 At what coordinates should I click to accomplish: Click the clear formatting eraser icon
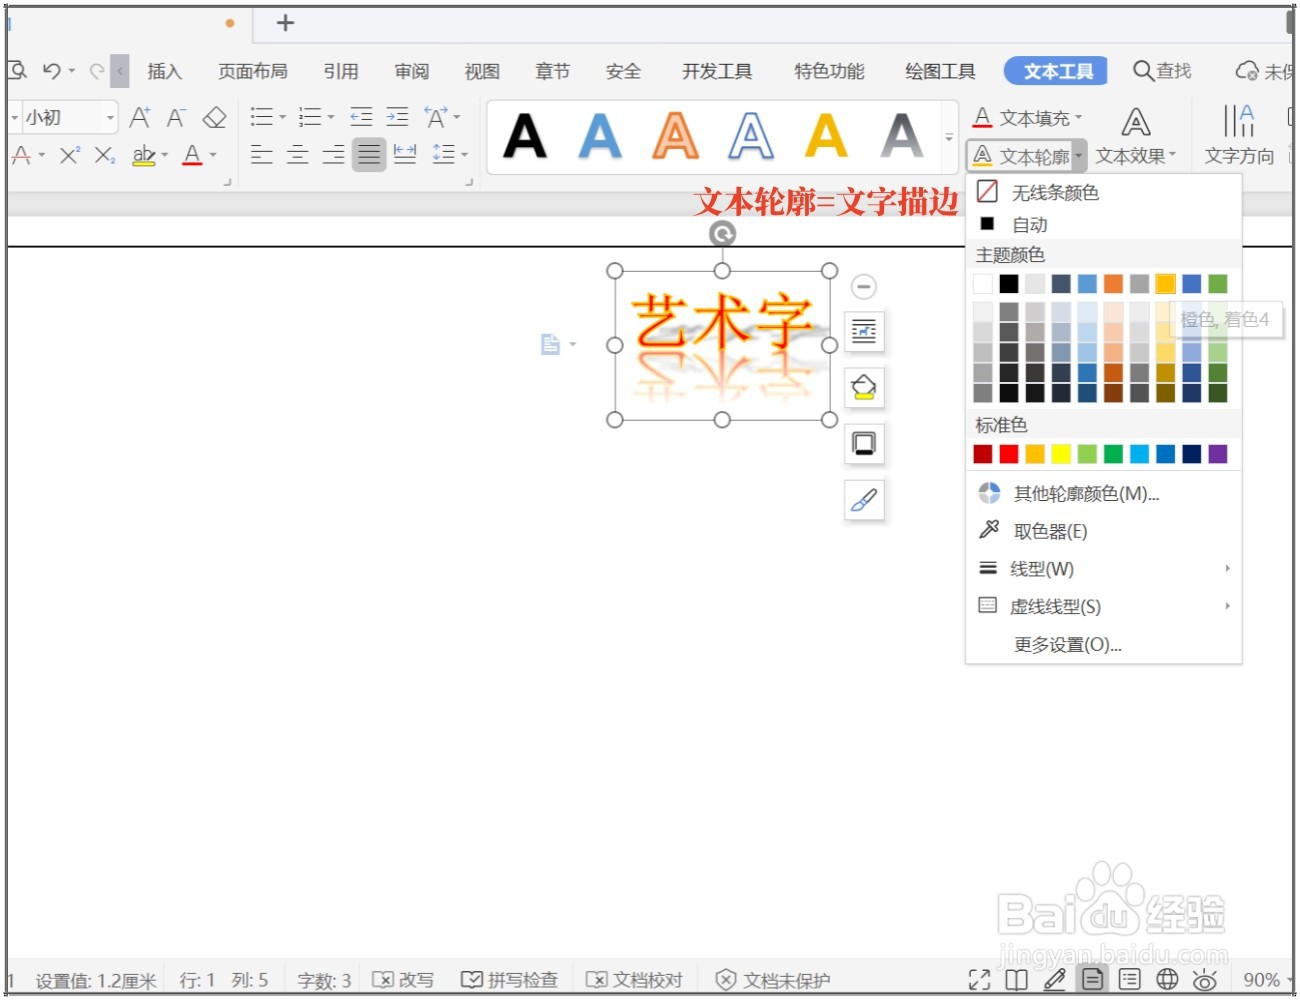tap(214, 117)
